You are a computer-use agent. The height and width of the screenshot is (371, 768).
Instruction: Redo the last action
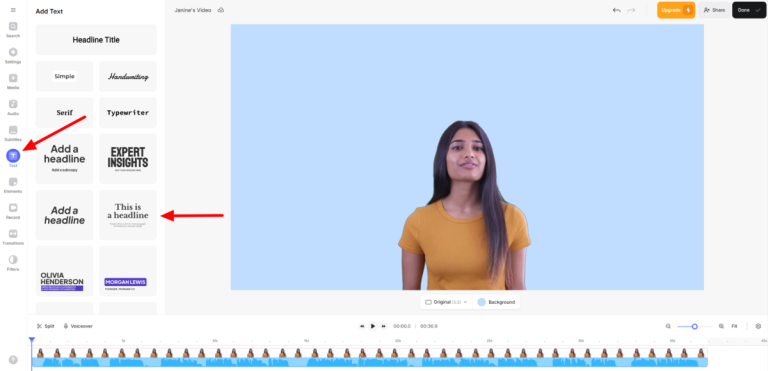tap(631, 10)
